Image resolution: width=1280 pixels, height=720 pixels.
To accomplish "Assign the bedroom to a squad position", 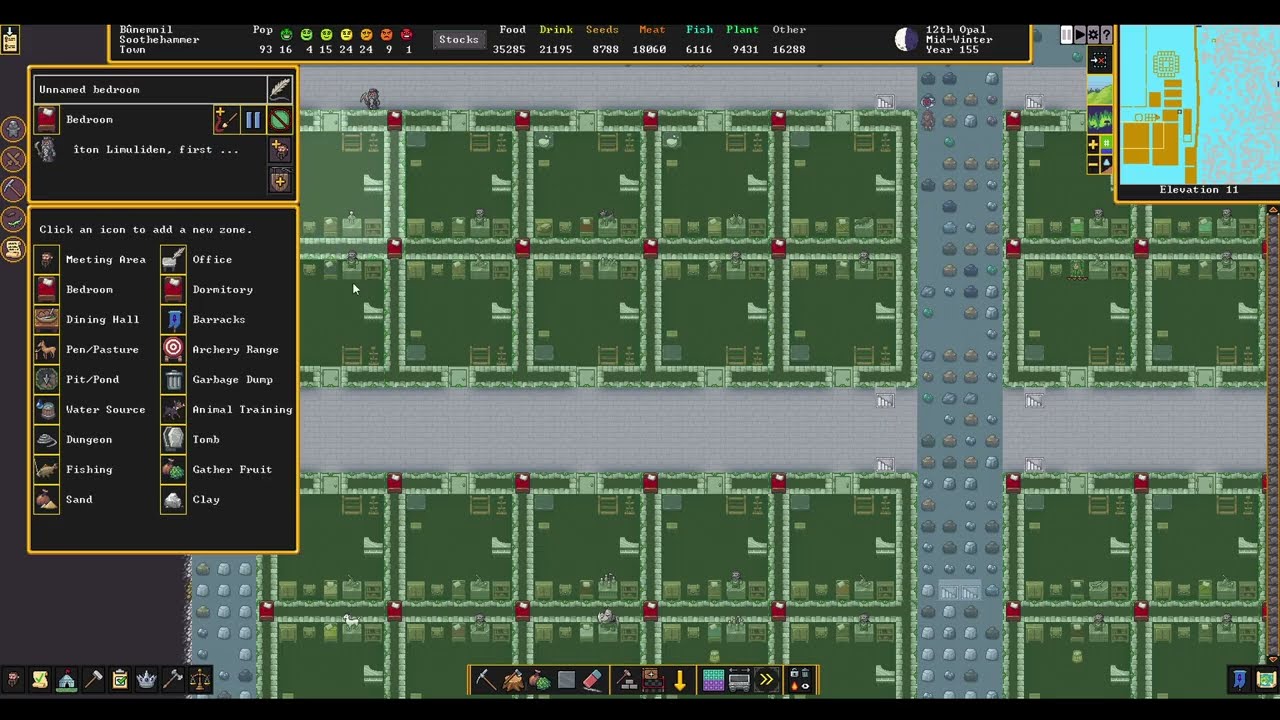I will (x=280, y=181).
